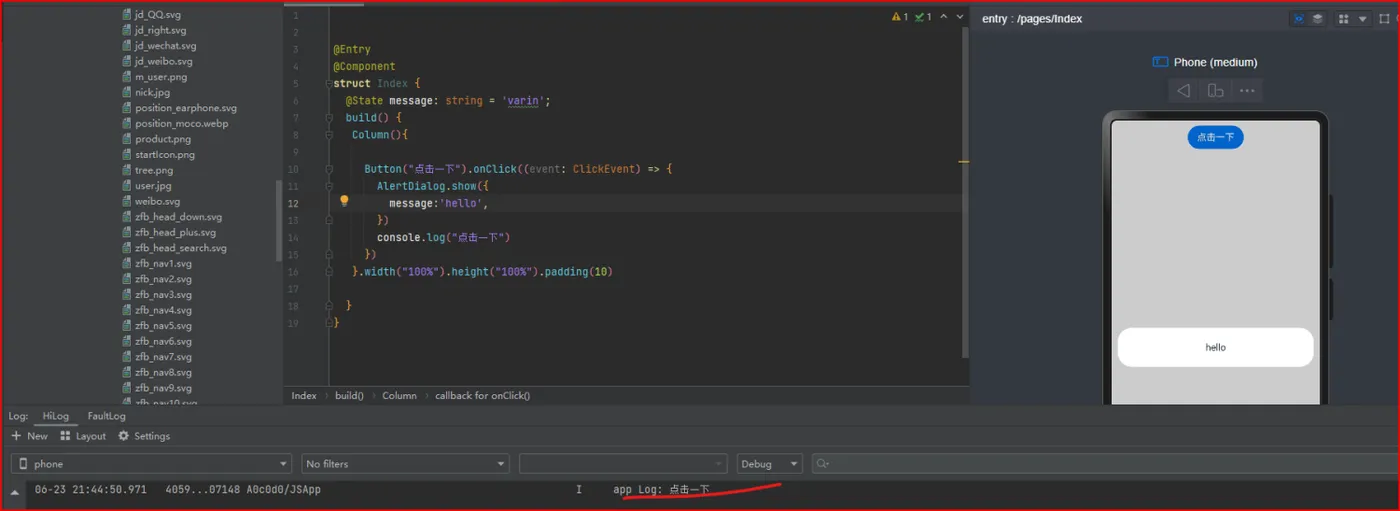This screenshot has height=511, width=1400.
Task: Fold the build() function block
Action: 329,118
